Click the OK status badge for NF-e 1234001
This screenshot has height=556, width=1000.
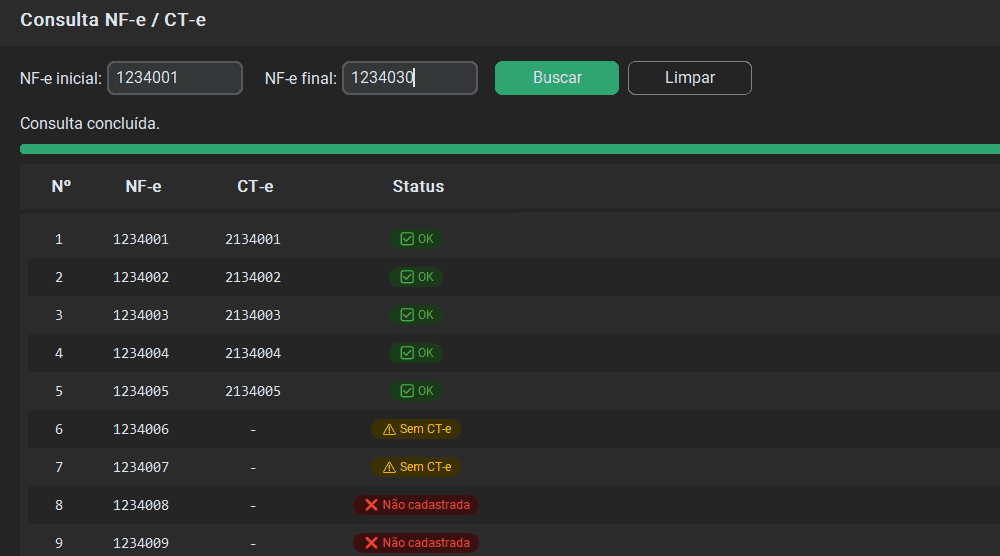click(416, 239)
